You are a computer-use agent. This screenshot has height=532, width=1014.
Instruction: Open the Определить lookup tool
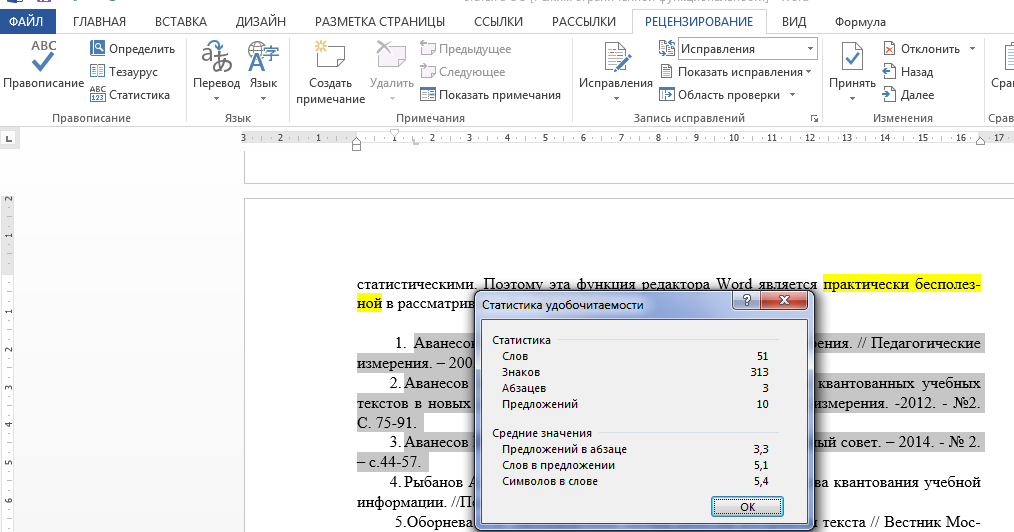click(x=133, y=48)
